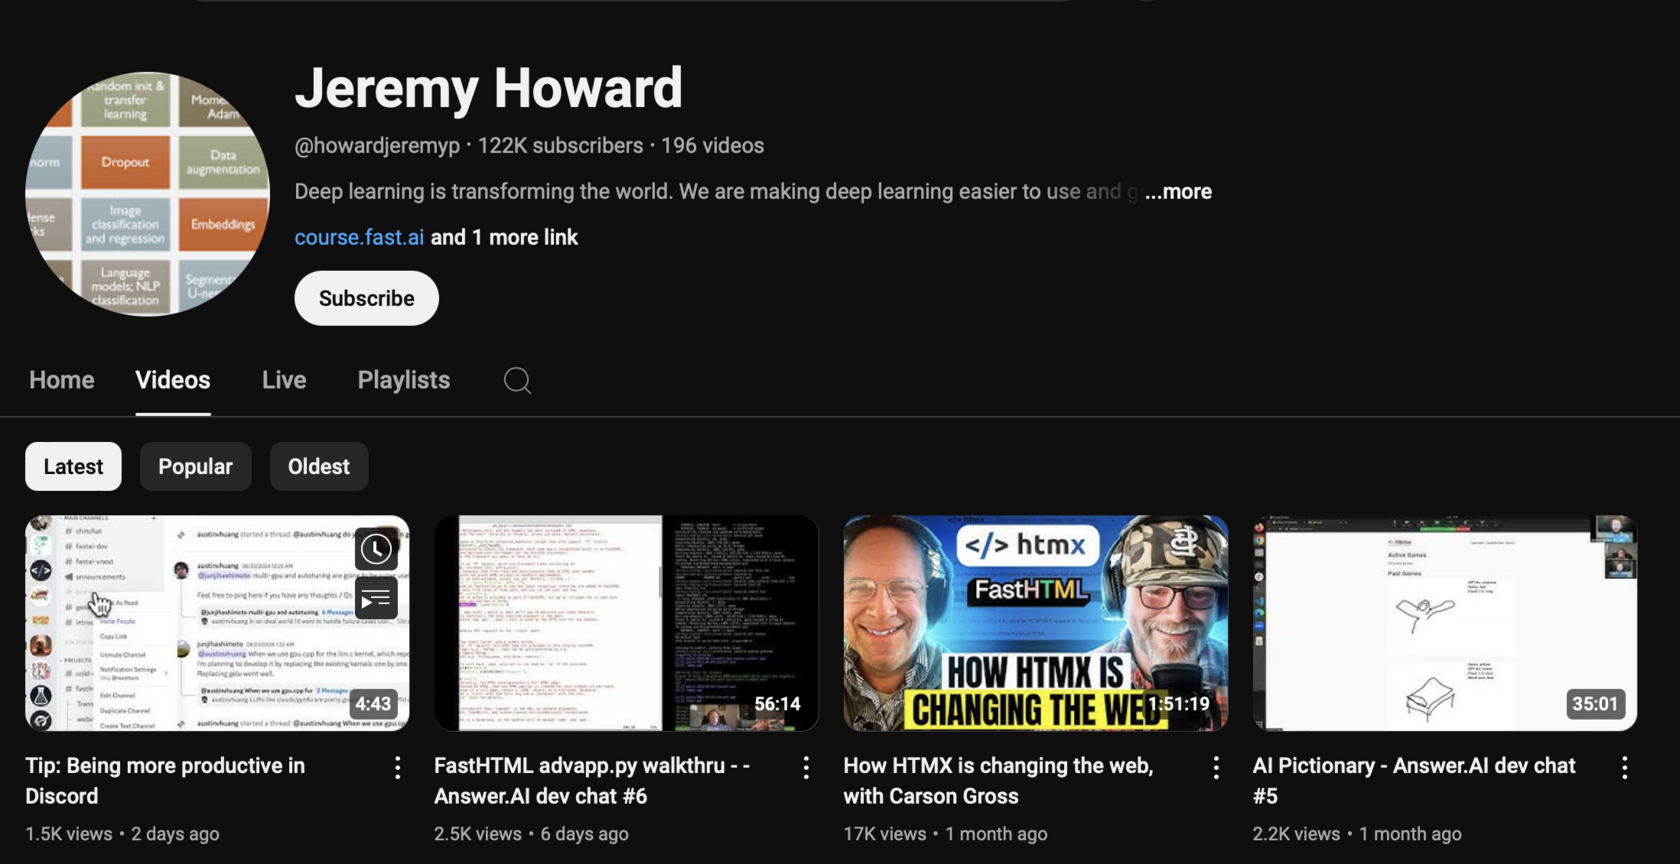Image resolution: width=1680 pixels, height=864 pixels.
Task: Click '2.2K views • 1 month ago' text
Action: click(1357, 834)
